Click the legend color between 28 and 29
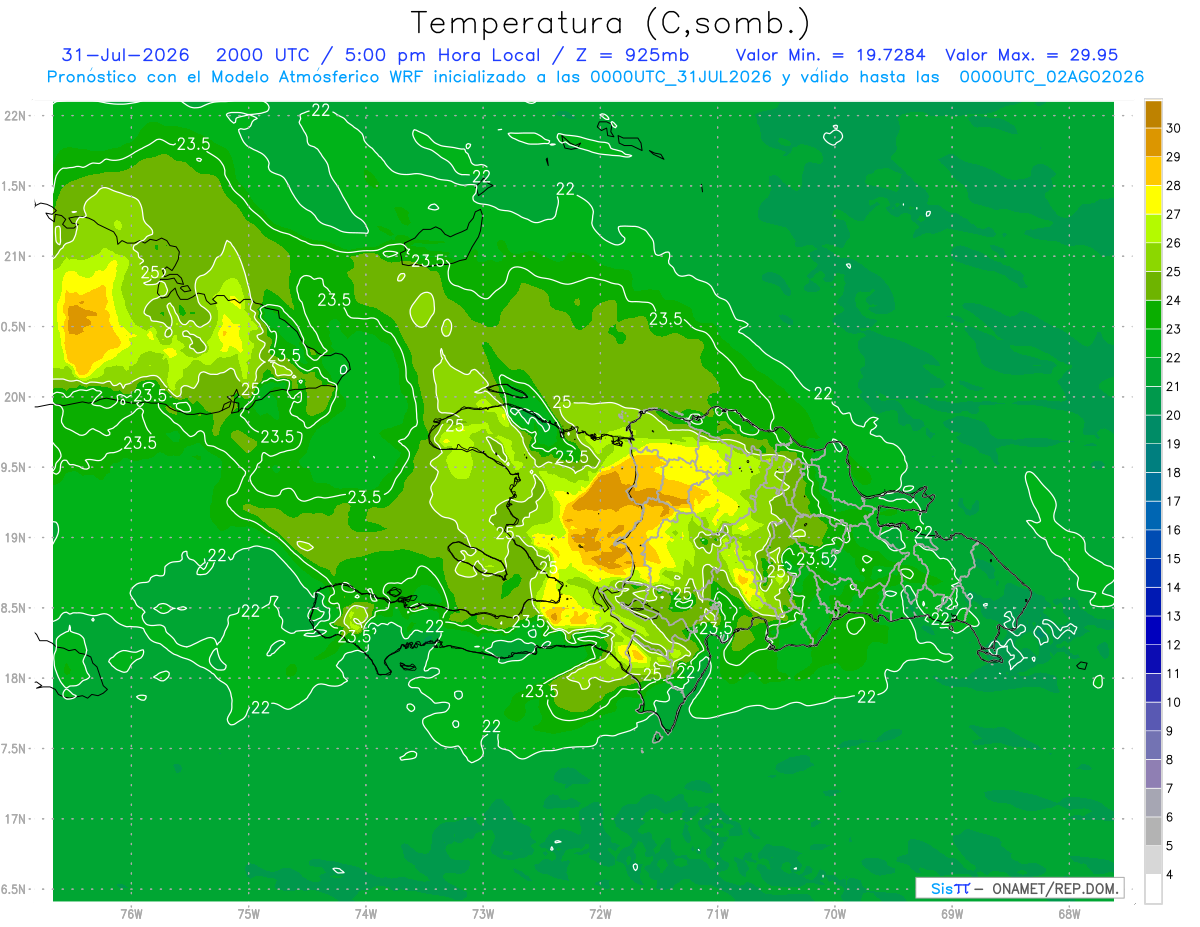The height and width of the screenshot is (927, 1200). pos(1153,171)
